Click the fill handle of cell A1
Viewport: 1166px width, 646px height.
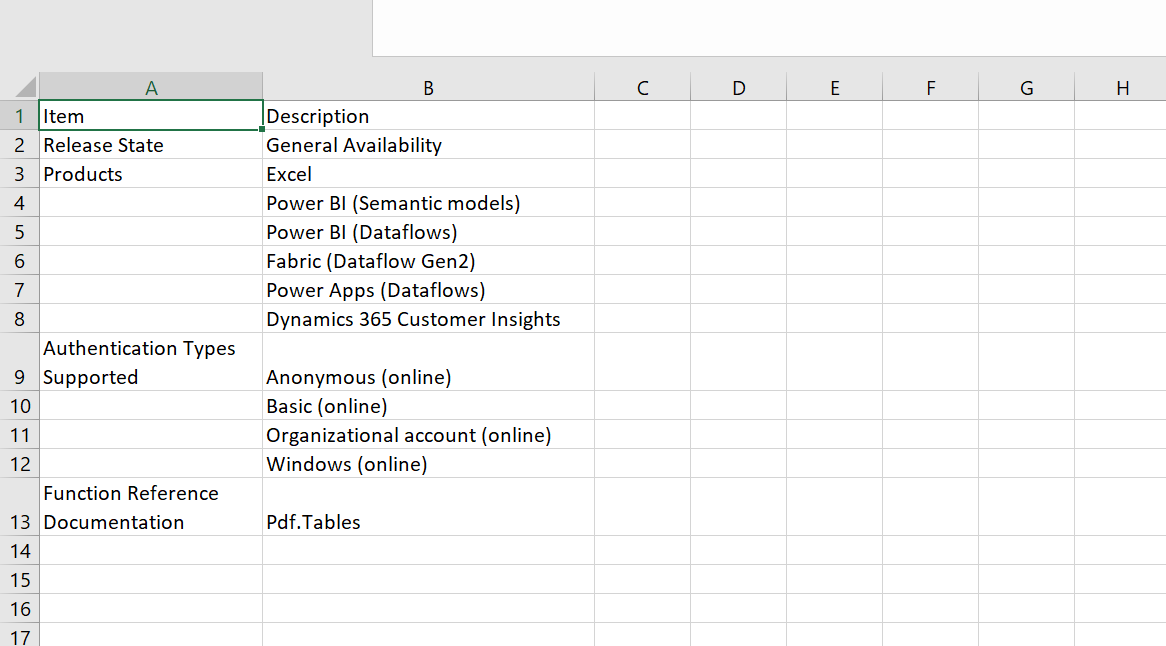[x=262, y=129]
